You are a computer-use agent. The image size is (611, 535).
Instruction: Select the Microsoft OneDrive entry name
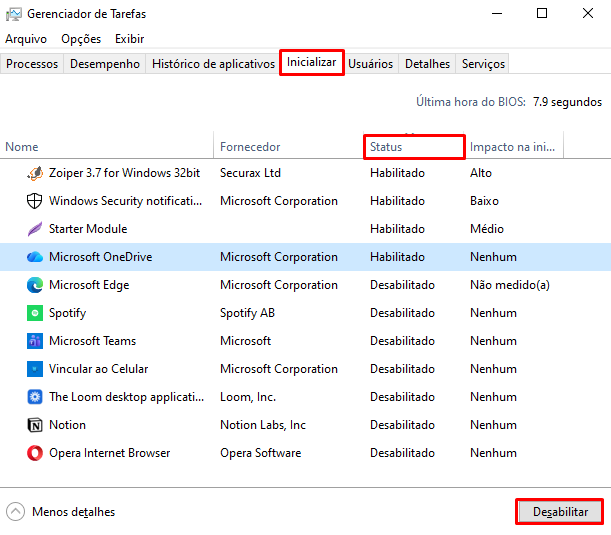pos(101,257)
